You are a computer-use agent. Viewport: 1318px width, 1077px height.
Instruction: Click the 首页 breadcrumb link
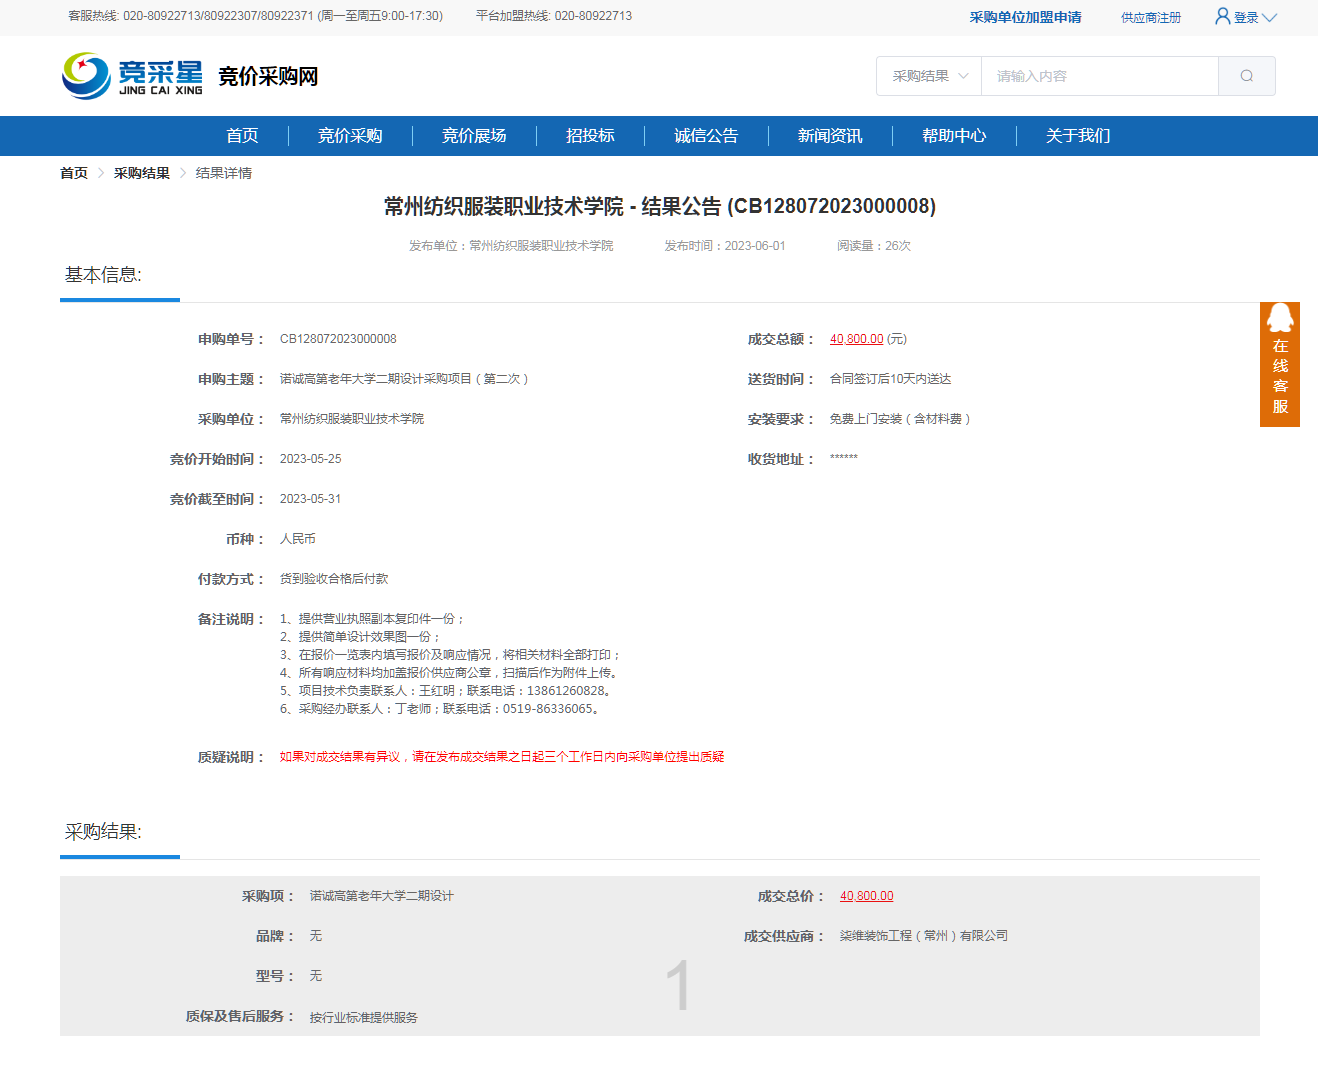coord(74,173)
